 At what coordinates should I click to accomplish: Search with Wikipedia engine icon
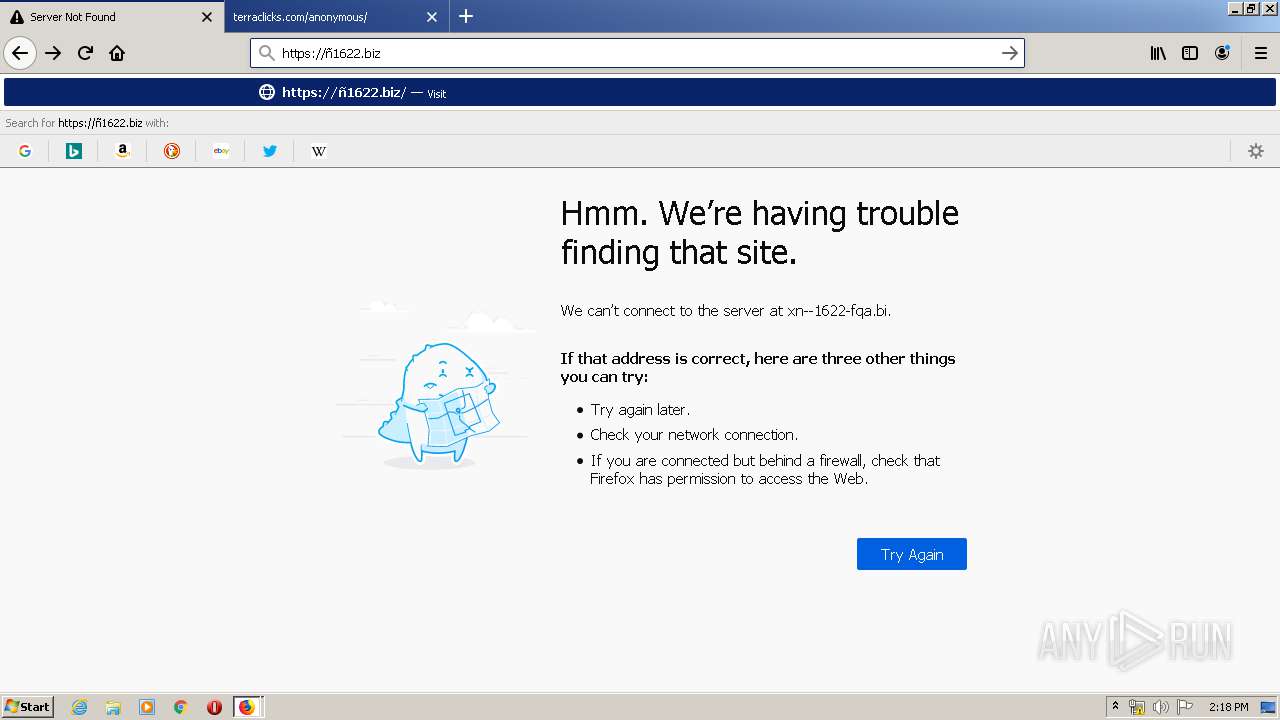319,151
